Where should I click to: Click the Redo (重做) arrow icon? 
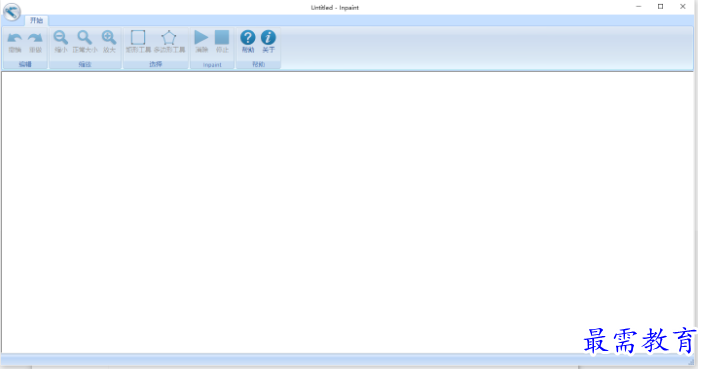pos(35,38)
